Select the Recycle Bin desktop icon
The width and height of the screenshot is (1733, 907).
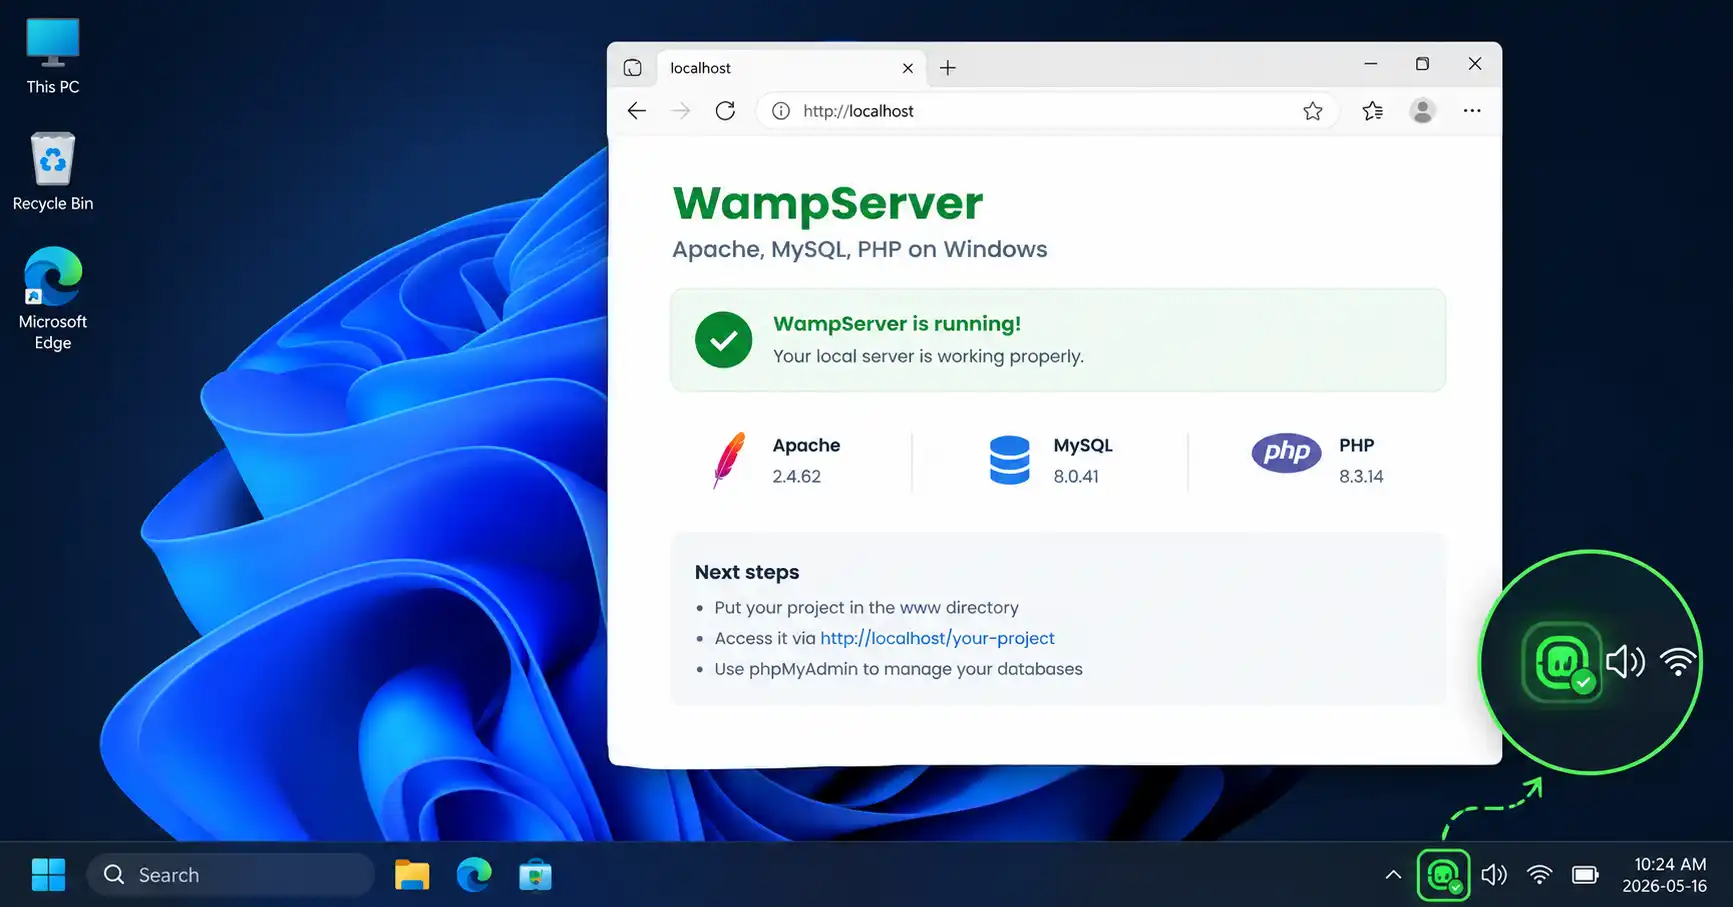53,172
